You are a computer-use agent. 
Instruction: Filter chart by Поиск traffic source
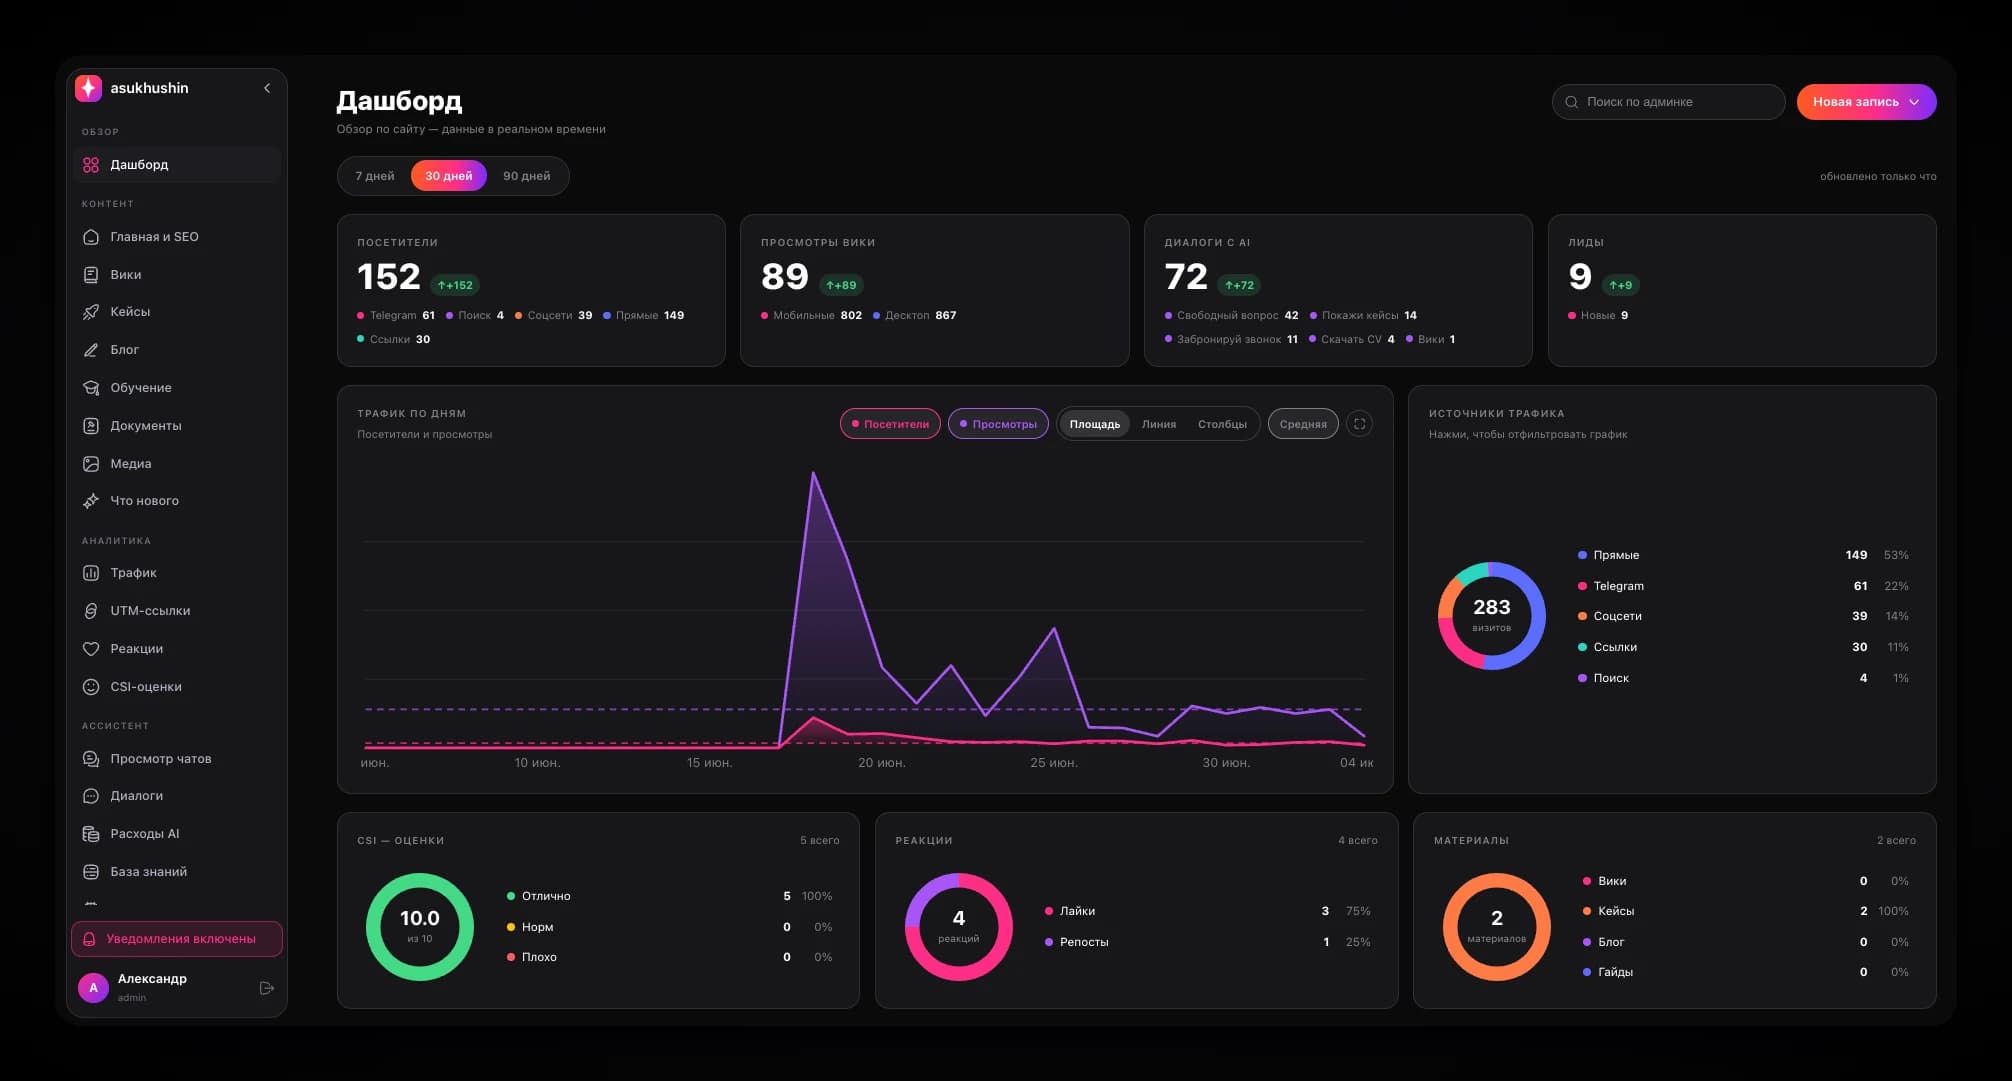click(x=1743, y=678)
